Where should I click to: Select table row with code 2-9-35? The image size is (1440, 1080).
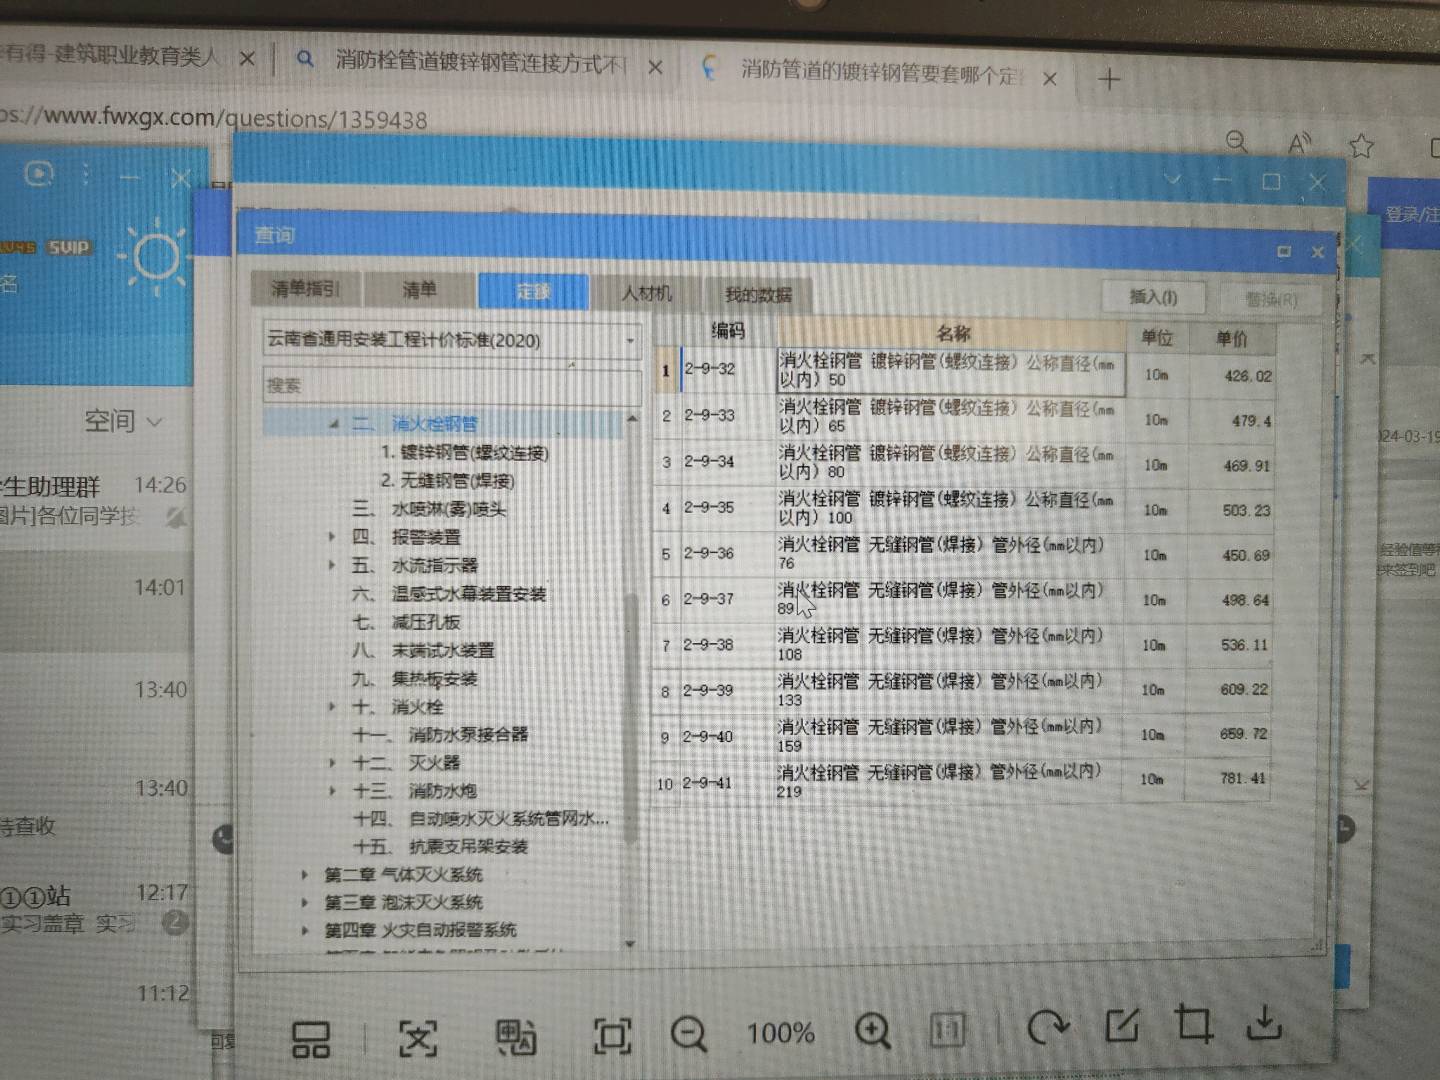964,509
